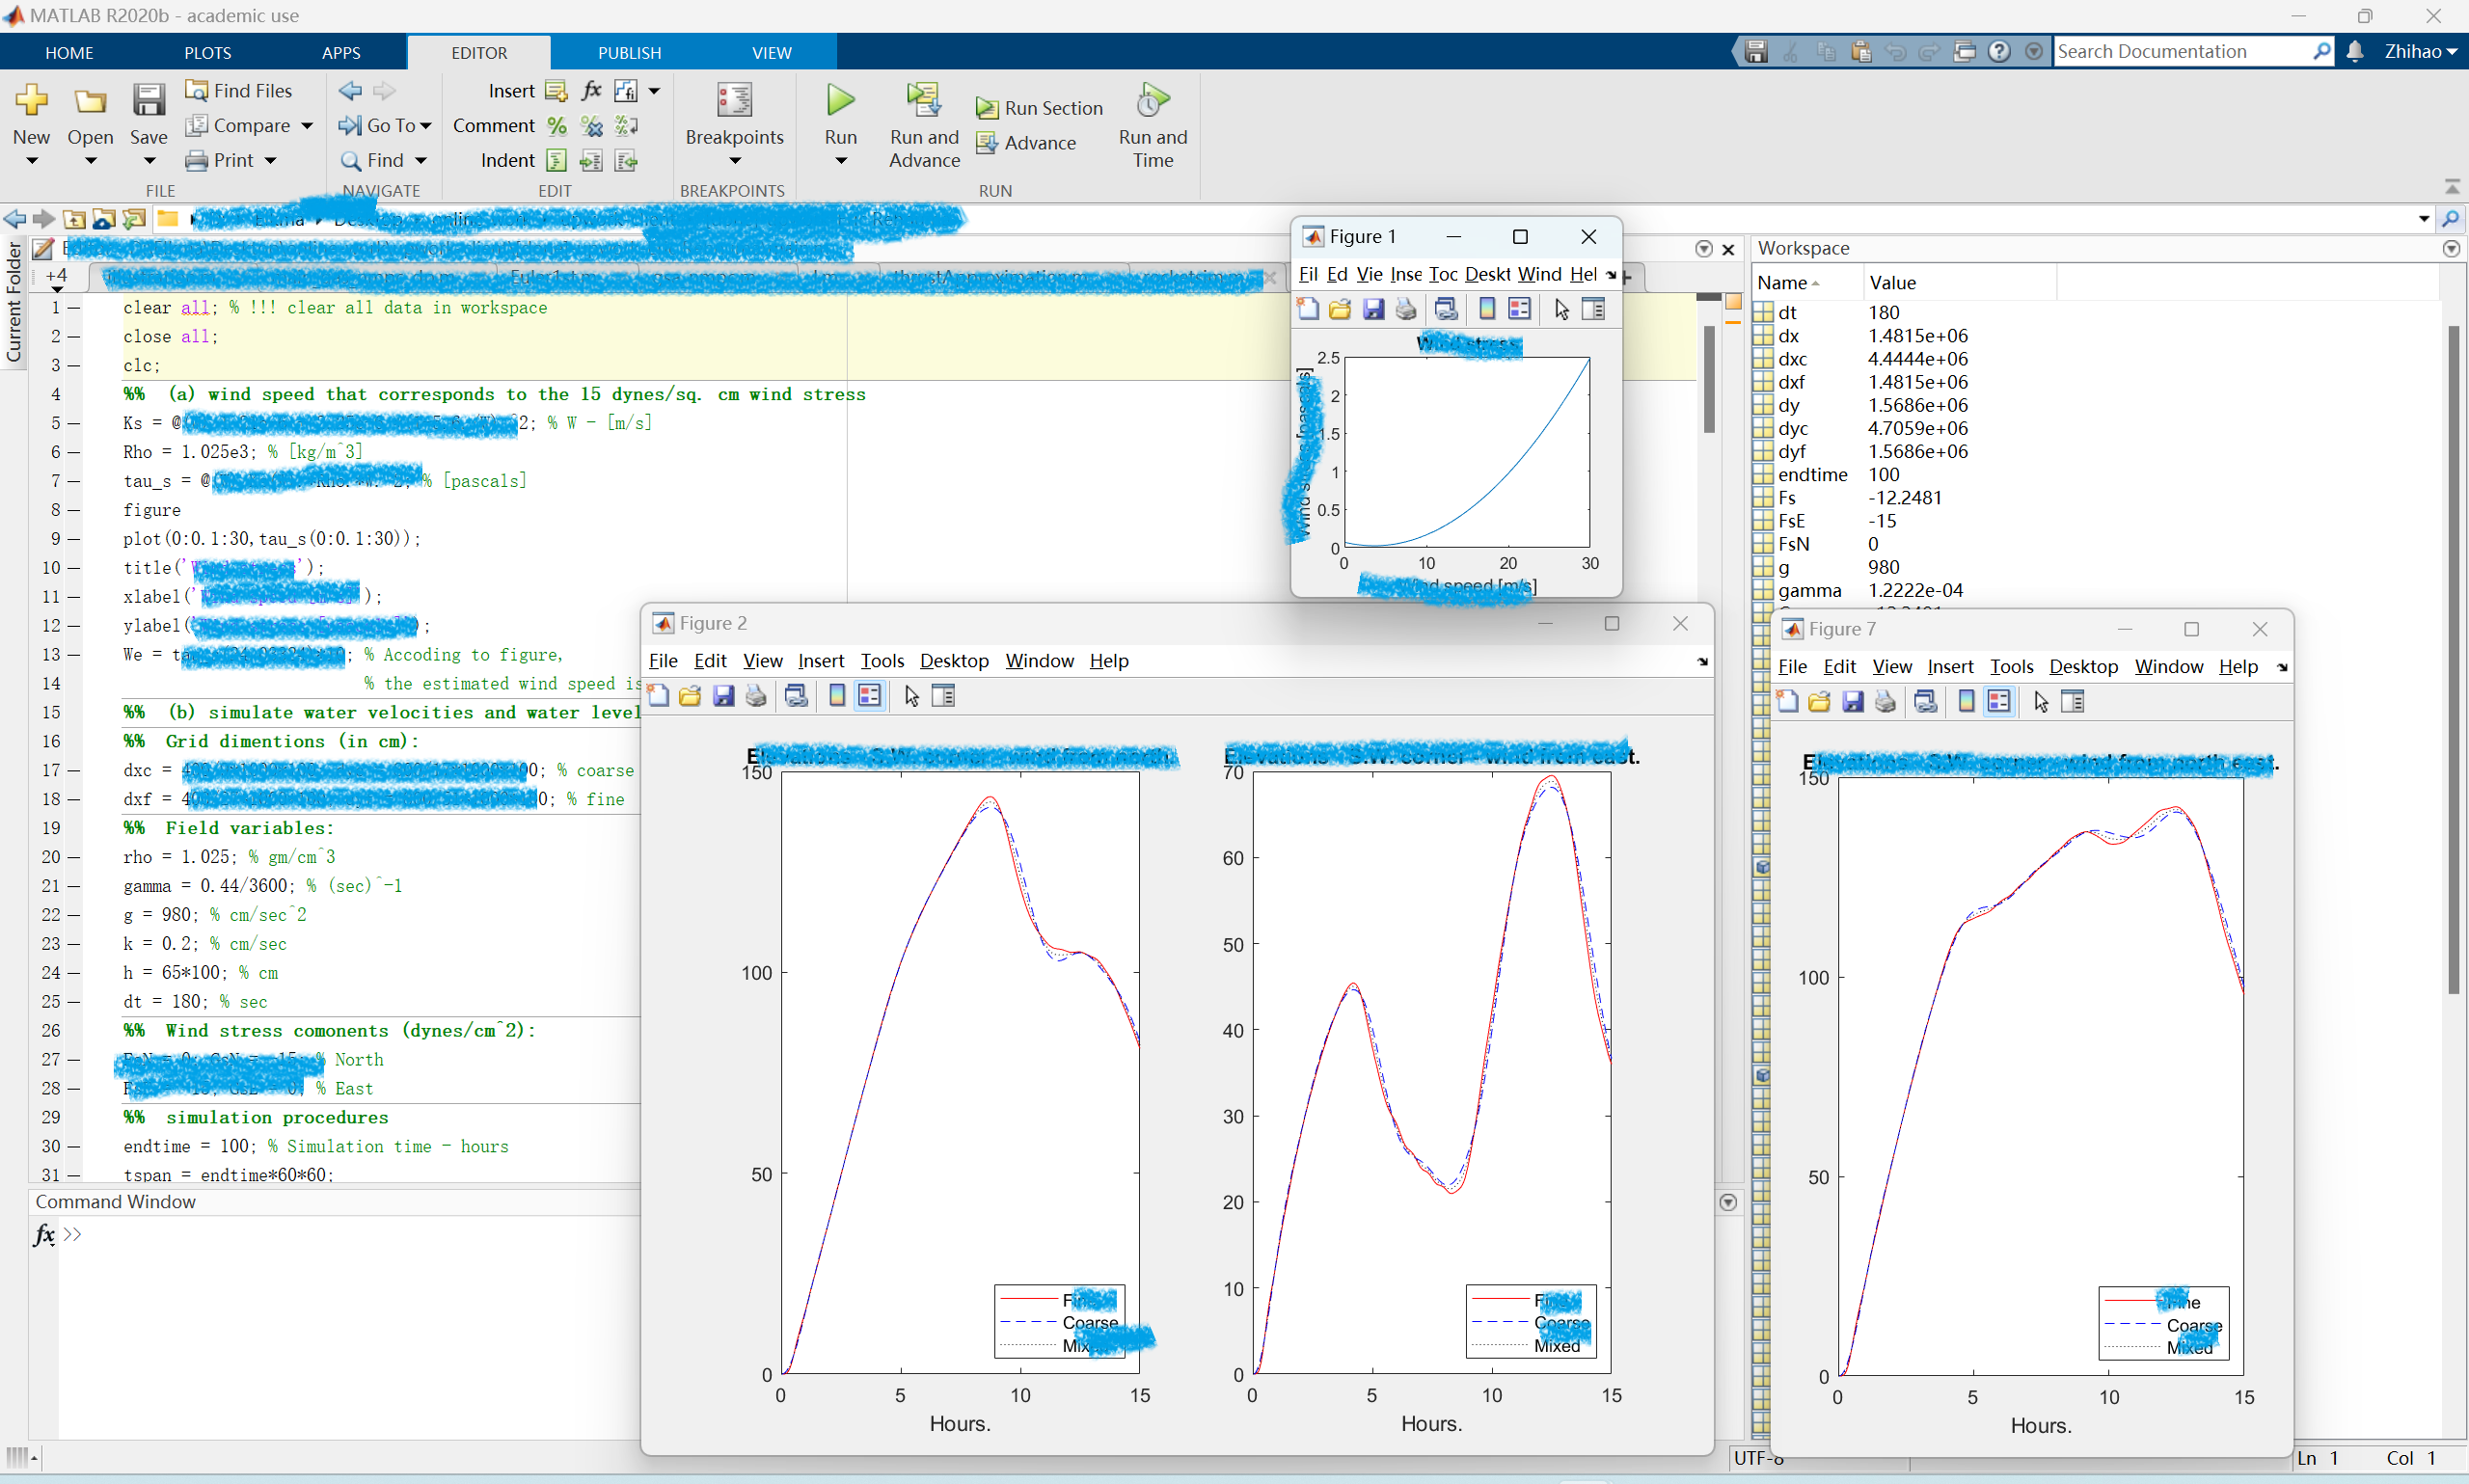Click Figure 1 Edit Plot arrow icon
Viewport: 2469px width, 1484px height.
1561,309
